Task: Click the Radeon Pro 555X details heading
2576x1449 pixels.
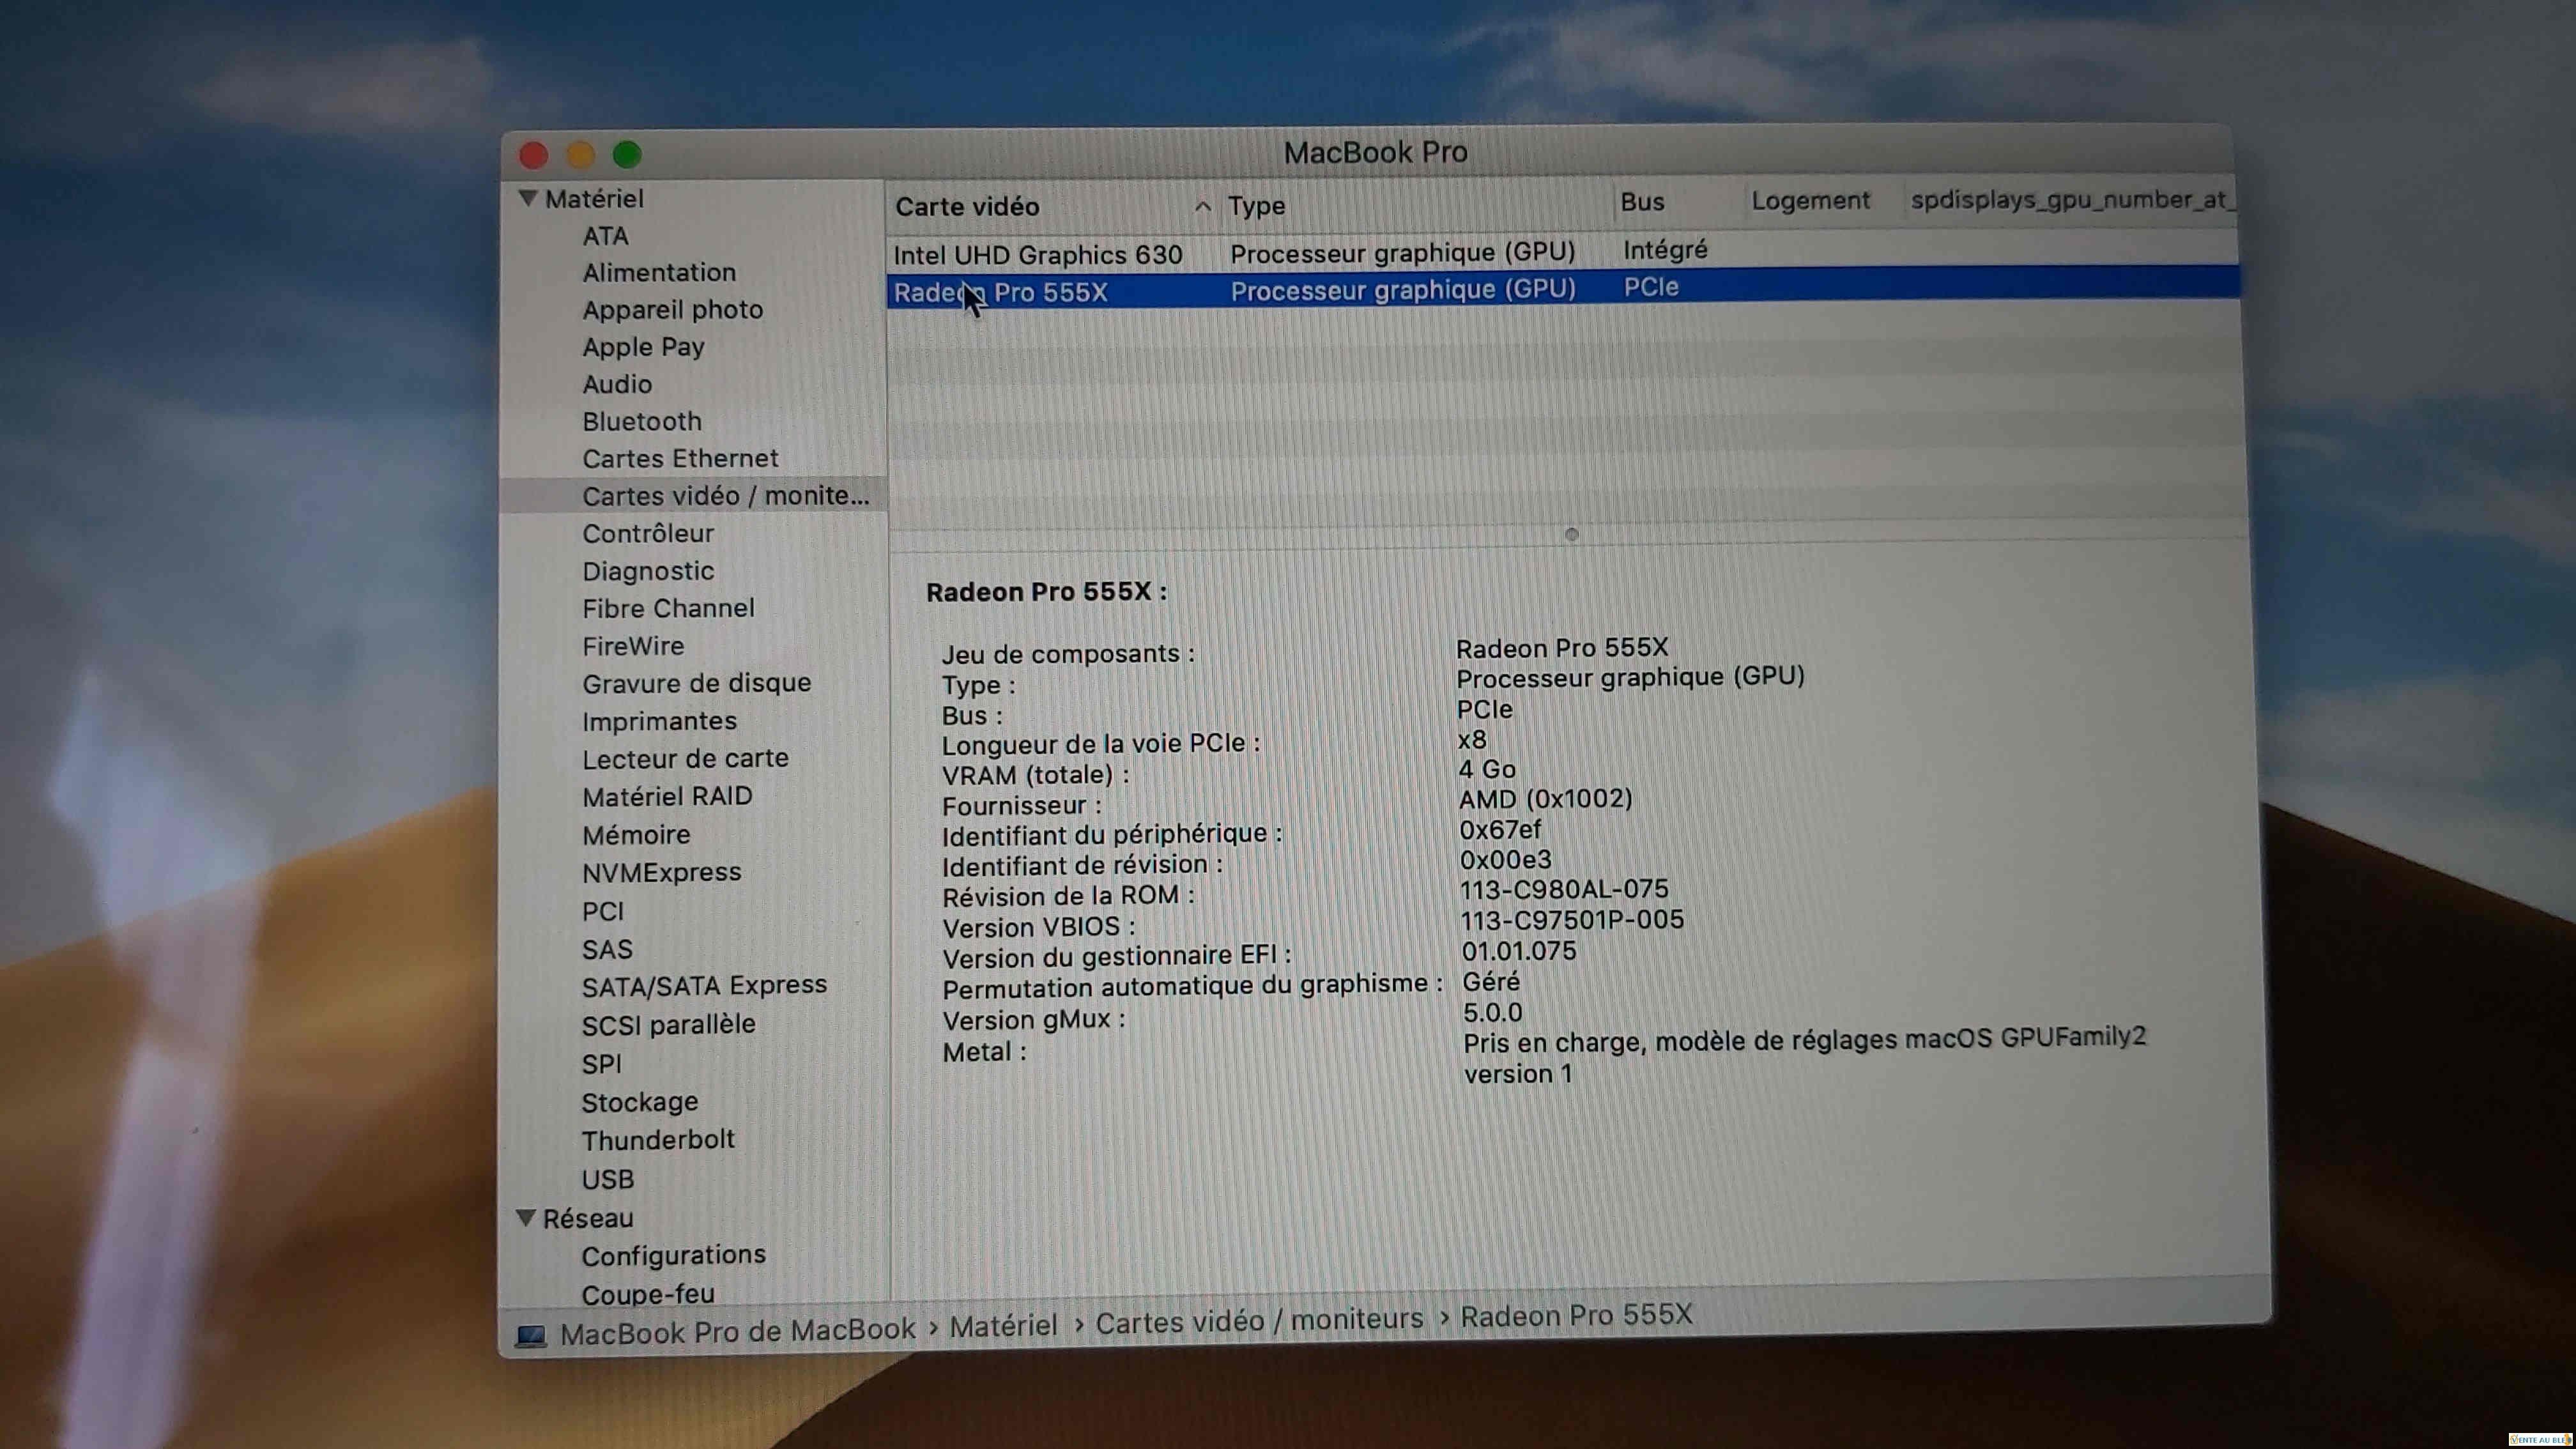Action: [x=1046, y=592]
